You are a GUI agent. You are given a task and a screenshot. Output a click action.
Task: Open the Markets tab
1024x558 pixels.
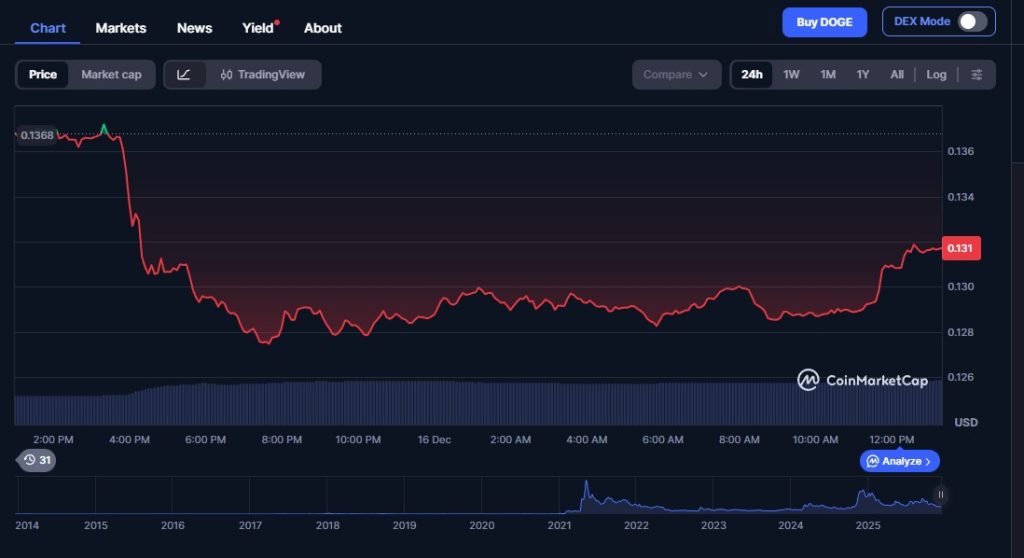click(121, 28)
